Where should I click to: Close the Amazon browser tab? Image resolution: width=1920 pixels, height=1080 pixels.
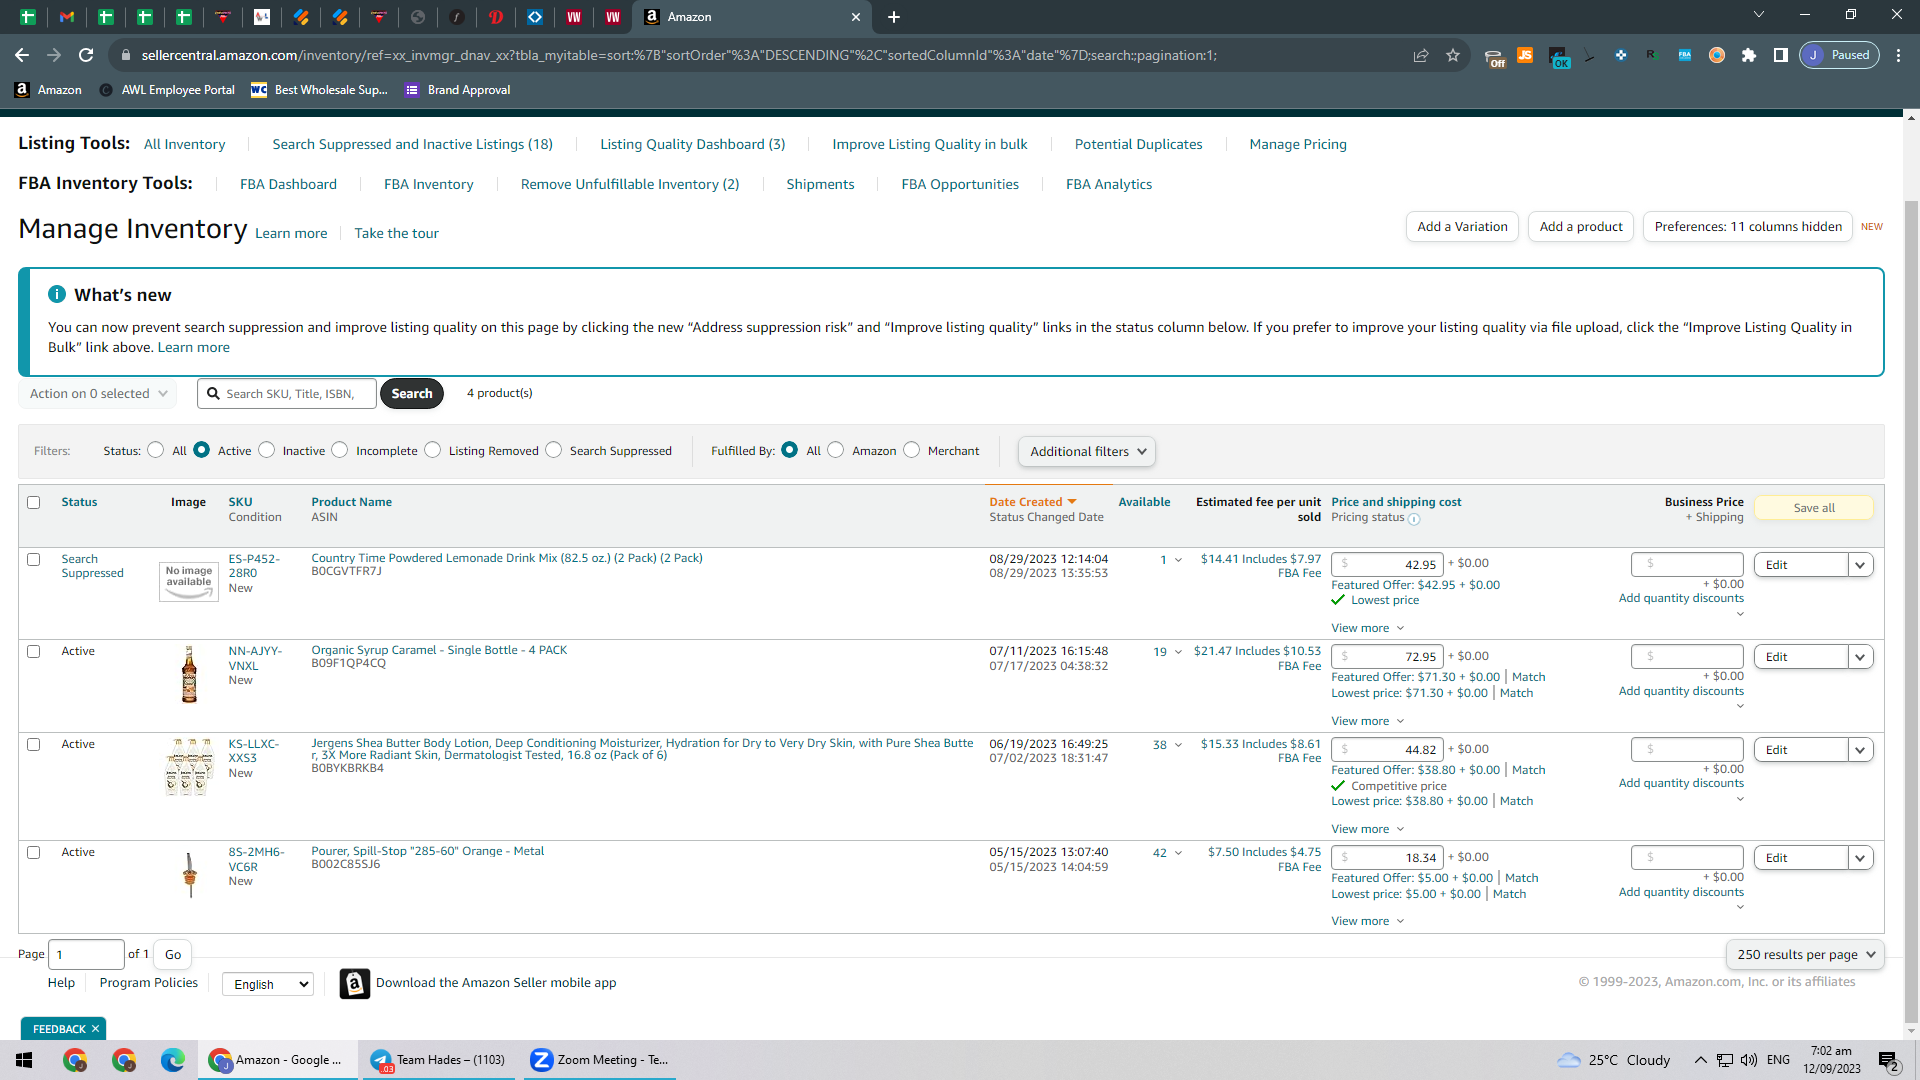(x=856, y=17)
